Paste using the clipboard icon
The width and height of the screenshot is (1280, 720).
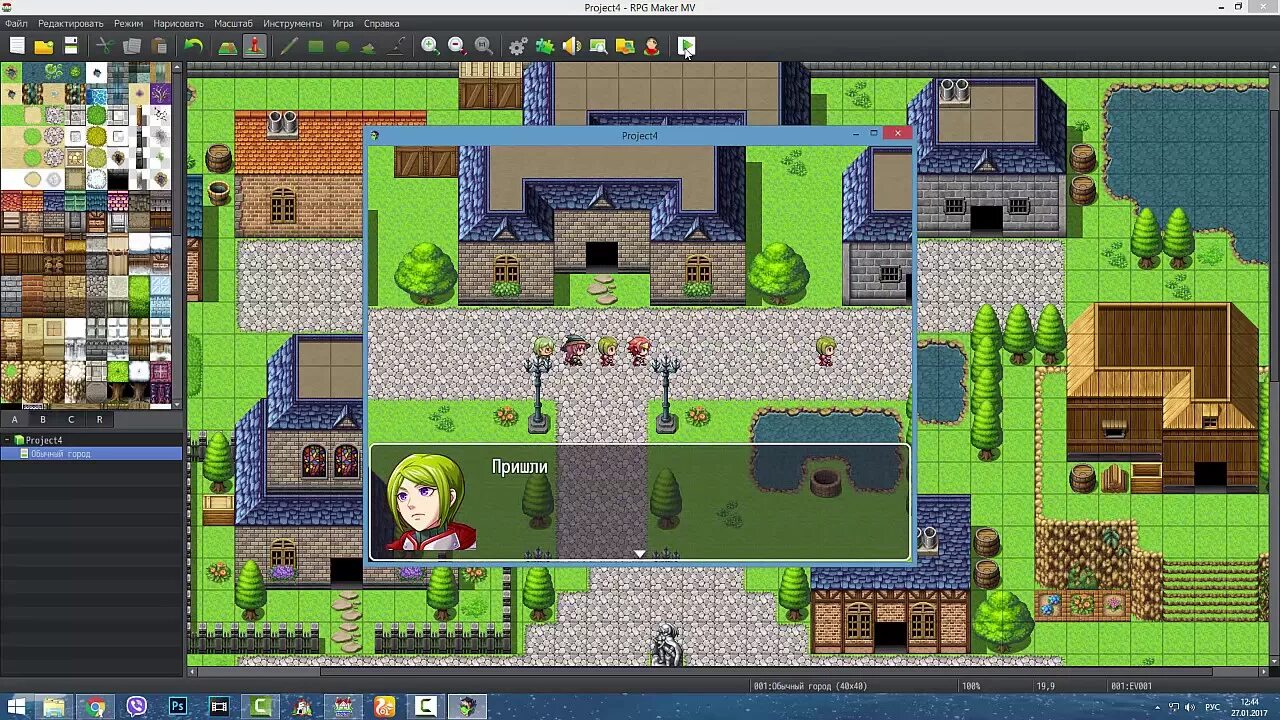[x=159, y=45]
